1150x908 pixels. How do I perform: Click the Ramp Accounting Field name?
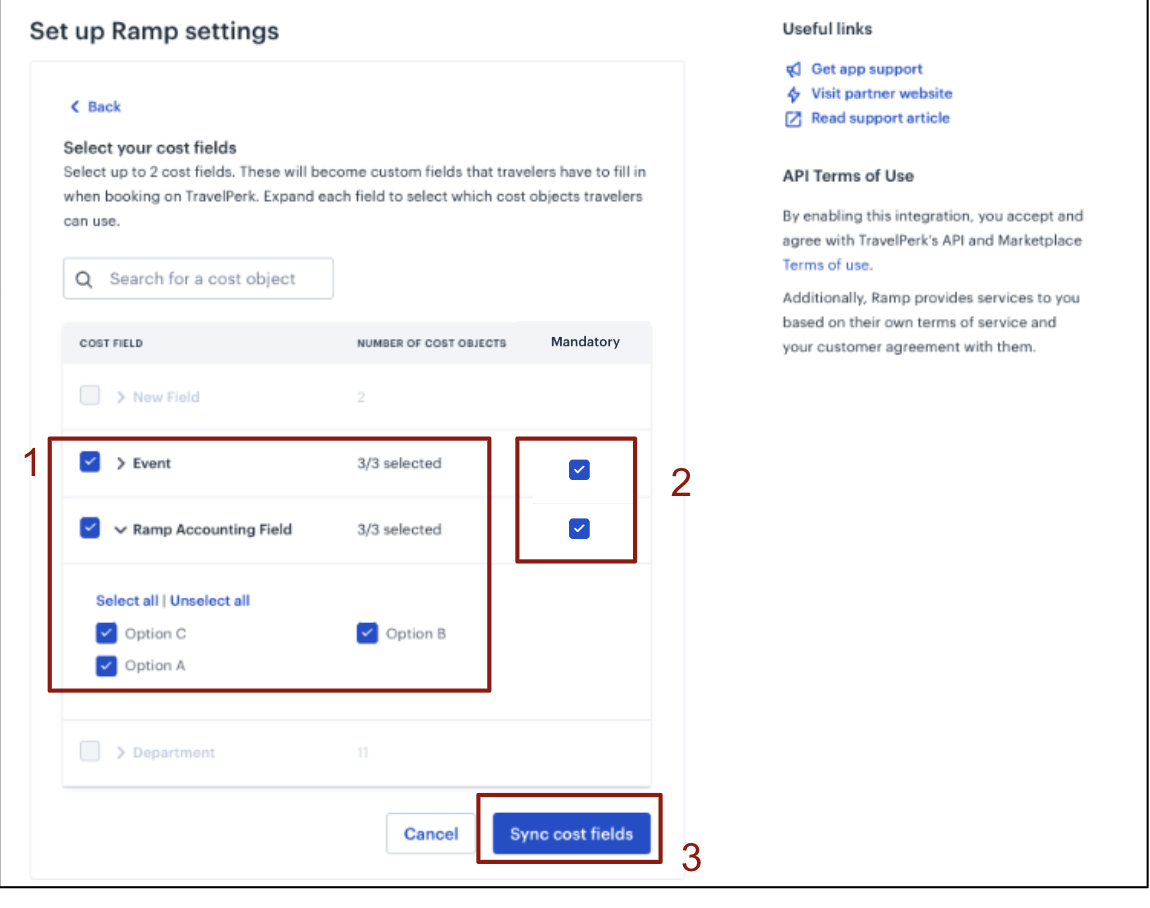coord(212,530)
